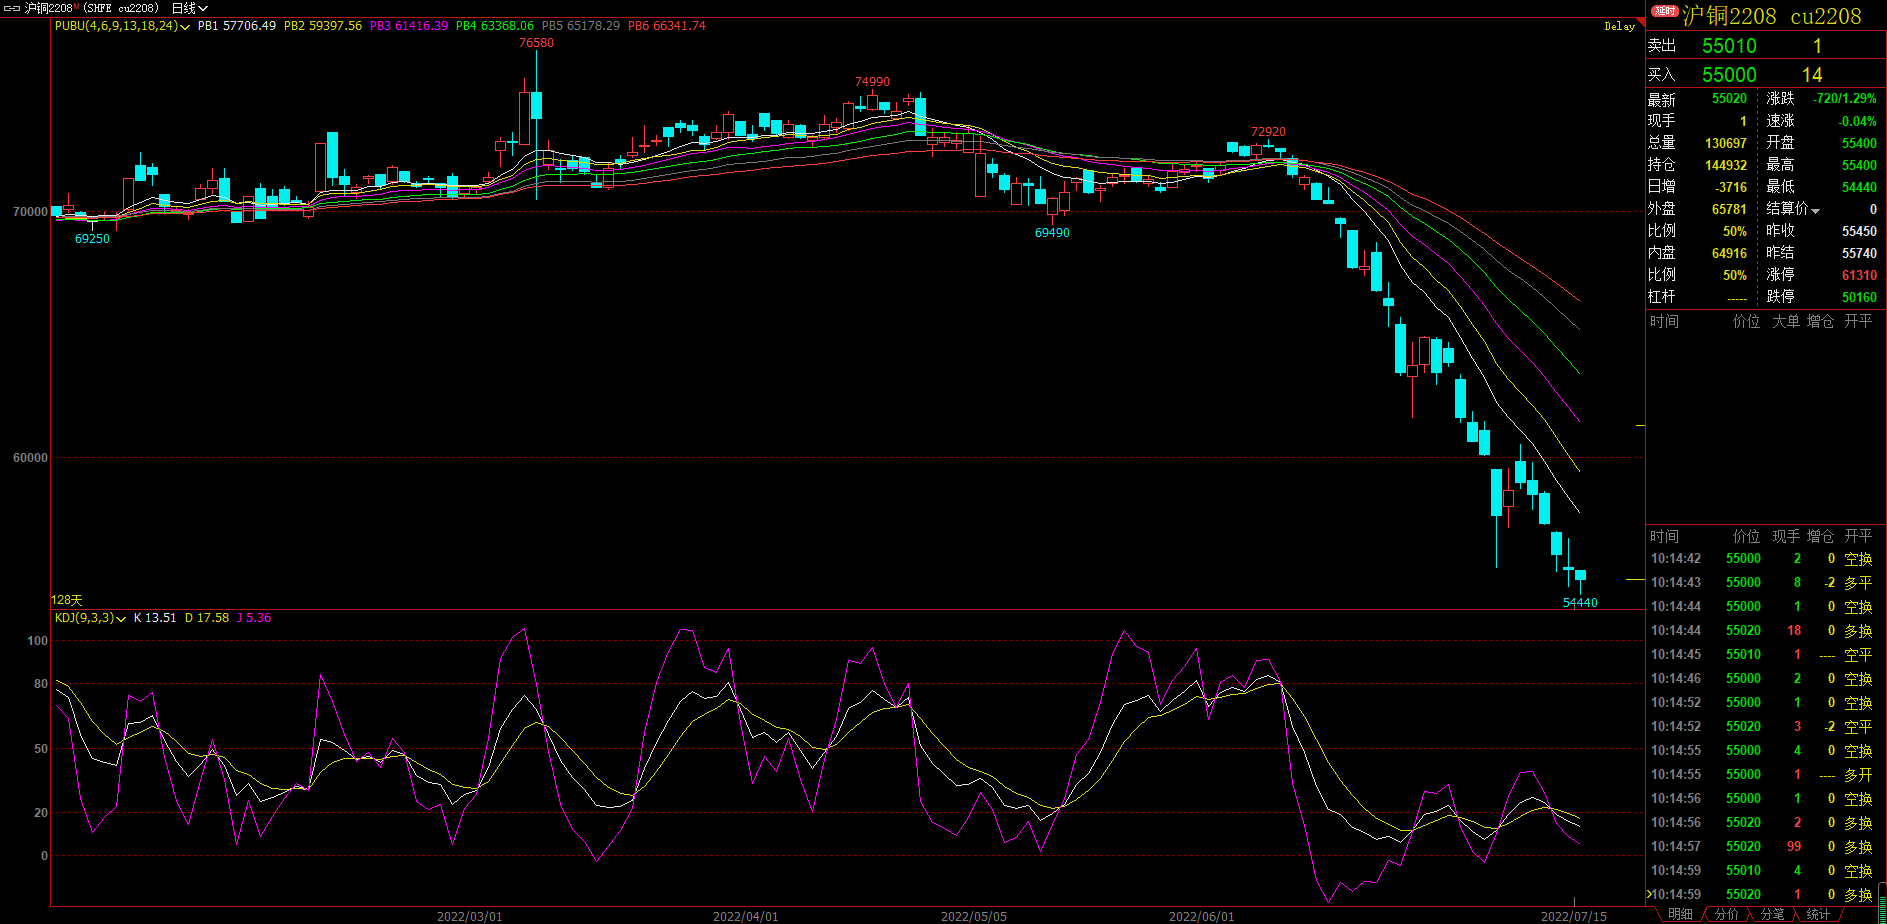
Task: Click the 2022/07/15 date axis label
Action: point(1573,916)
